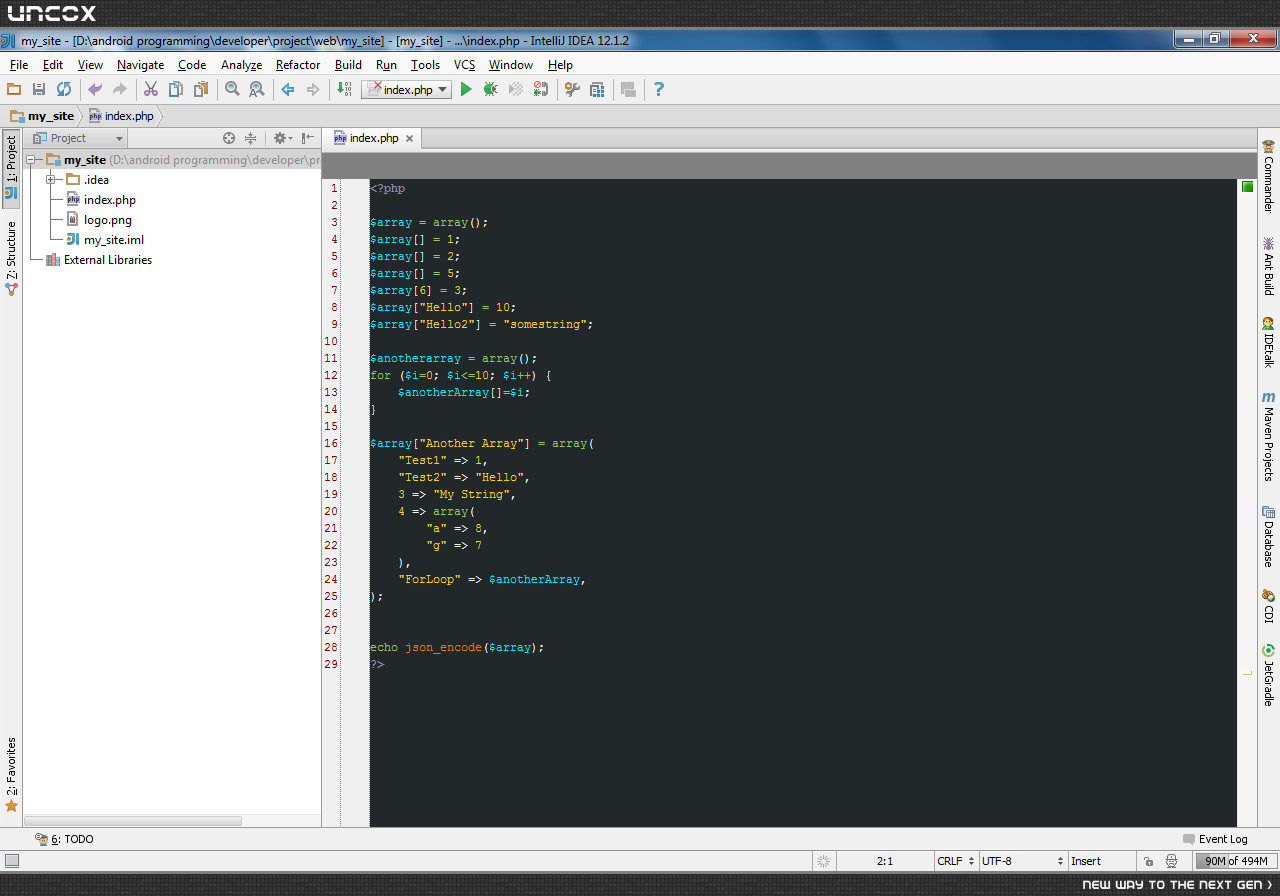Viewport: 1280px width, 896px height.
Task: Click the Run with Coverage icon
Action: pos(516,90)
